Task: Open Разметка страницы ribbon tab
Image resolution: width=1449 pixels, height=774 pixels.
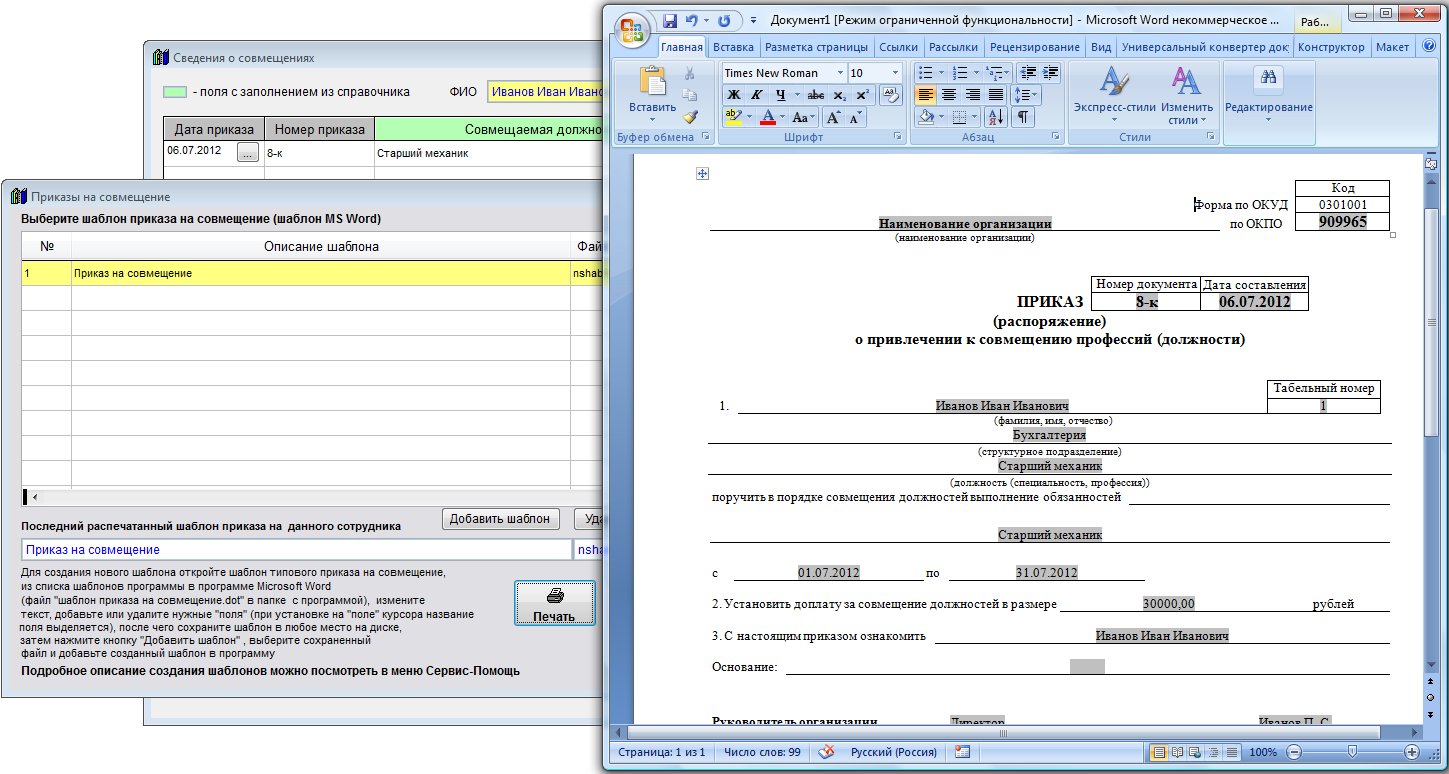Action: [816, 47]
